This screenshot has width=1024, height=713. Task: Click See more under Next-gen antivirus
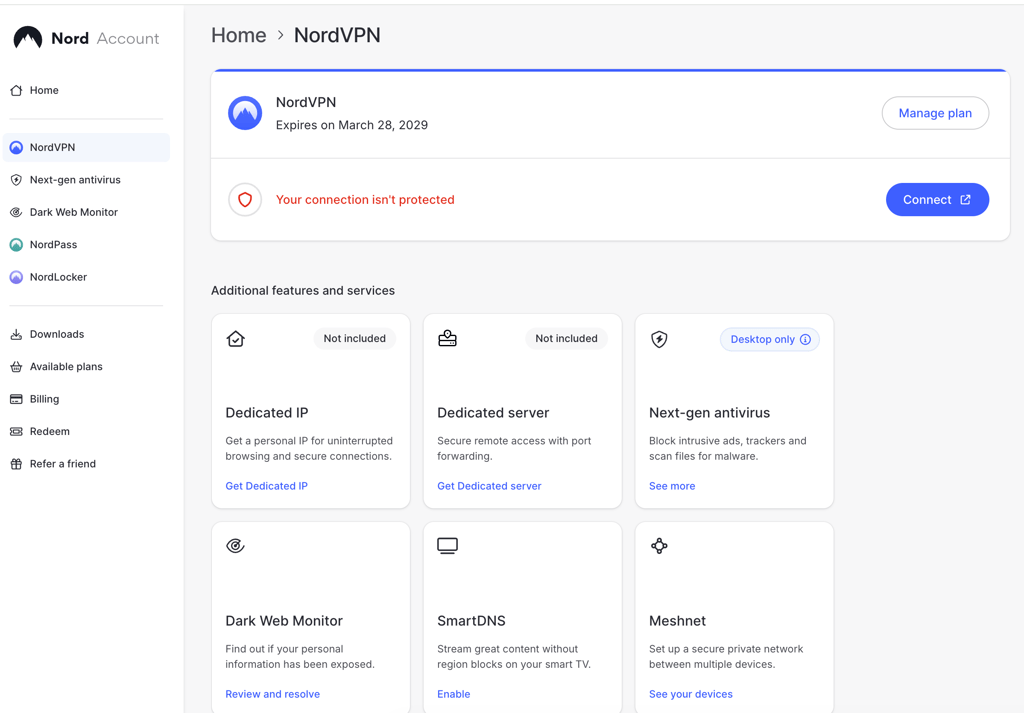pos(672,486)
